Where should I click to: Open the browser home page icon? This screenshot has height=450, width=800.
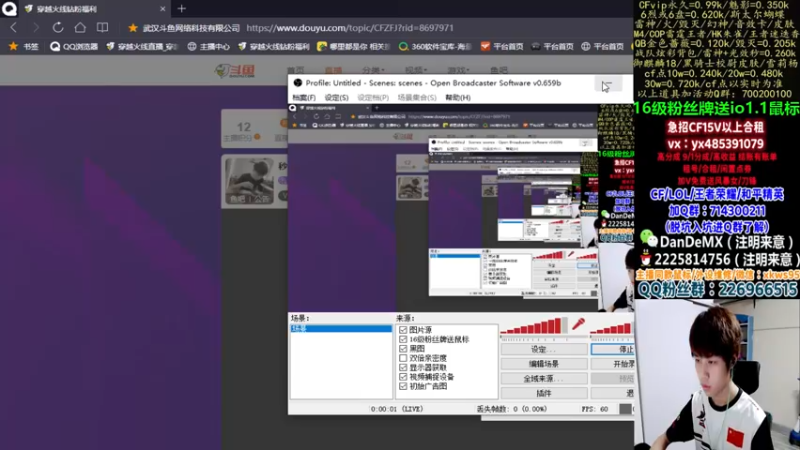(80, 28)
